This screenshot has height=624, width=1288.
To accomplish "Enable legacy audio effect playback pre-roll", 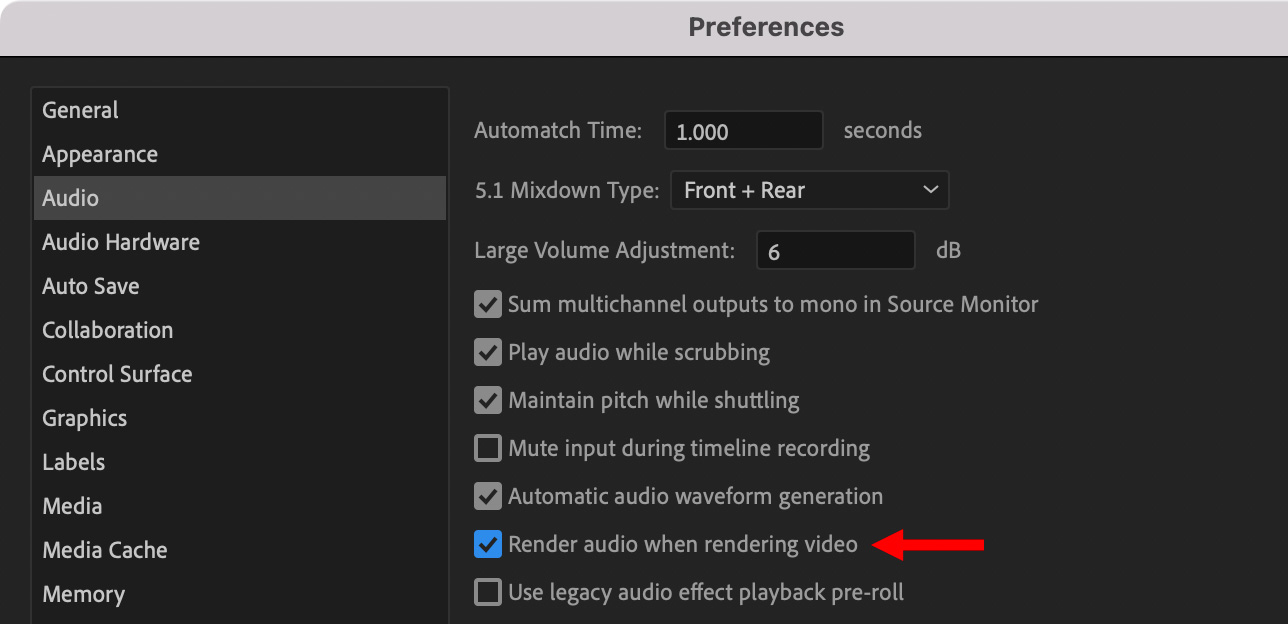I will pyautogui.click(x=488, y=592).
